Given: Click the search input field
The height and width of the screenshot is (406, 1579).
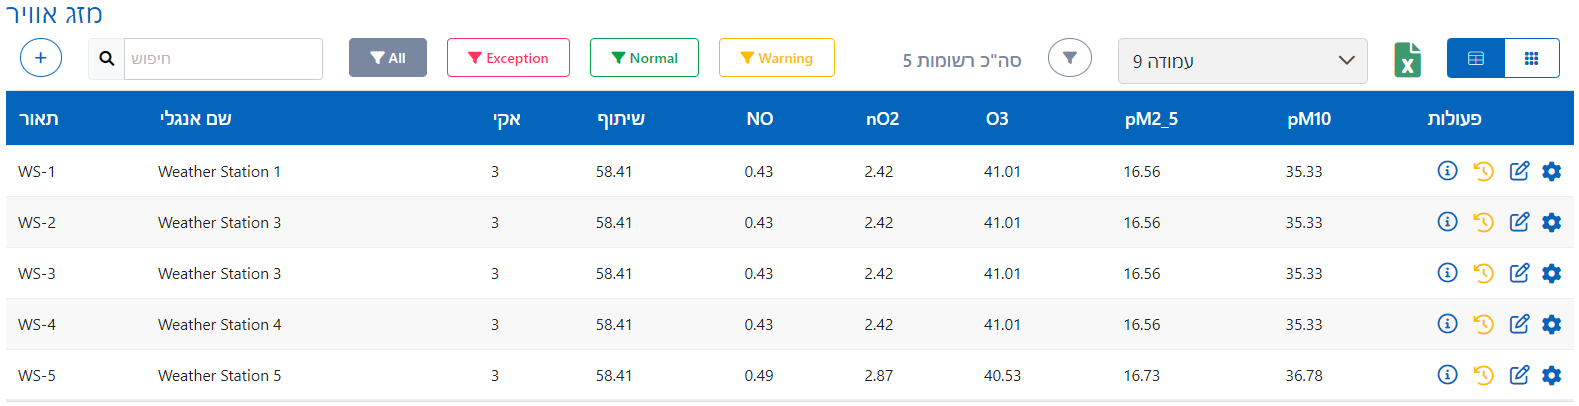Looking at the screenshot, I should point(222,59).
